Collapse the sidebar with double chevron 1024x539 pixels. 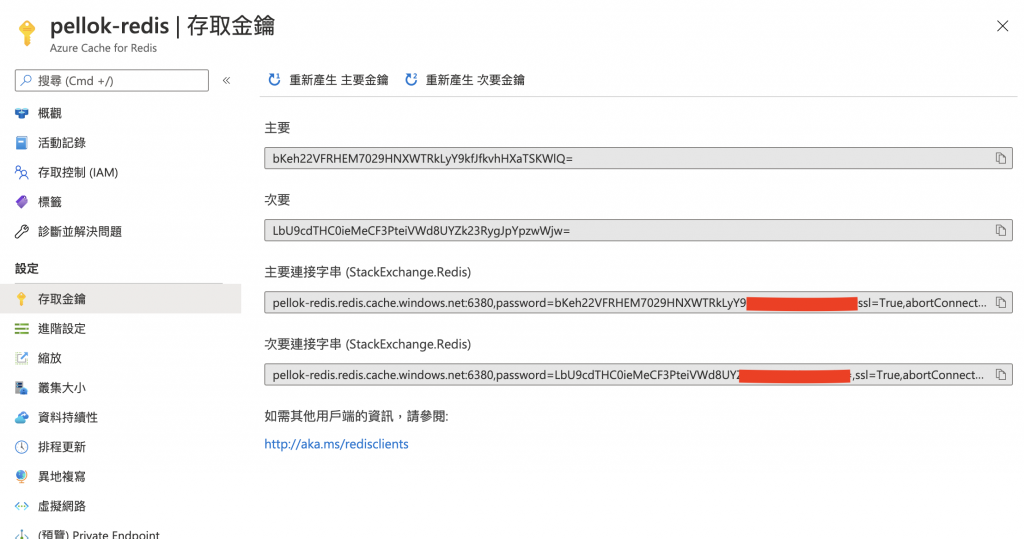[227, 80]
